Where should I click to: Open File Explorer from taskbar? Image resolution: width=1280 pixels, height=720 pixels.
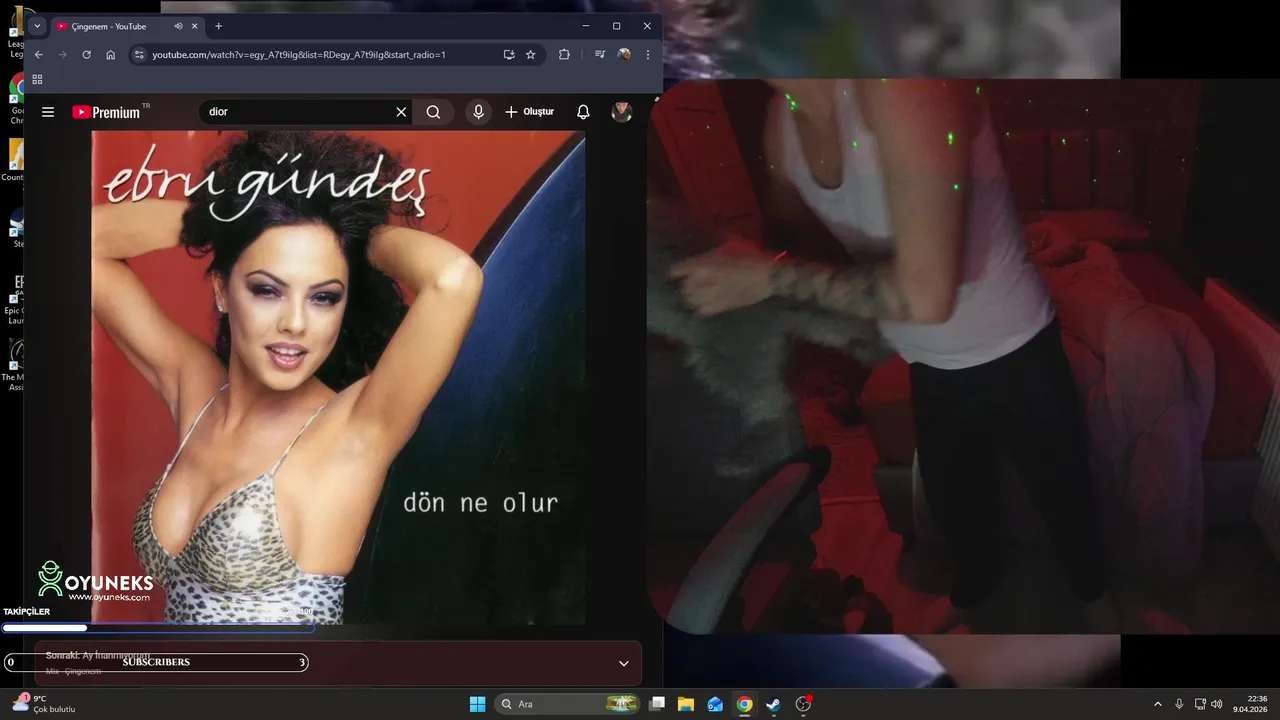(x=686, y=704)
